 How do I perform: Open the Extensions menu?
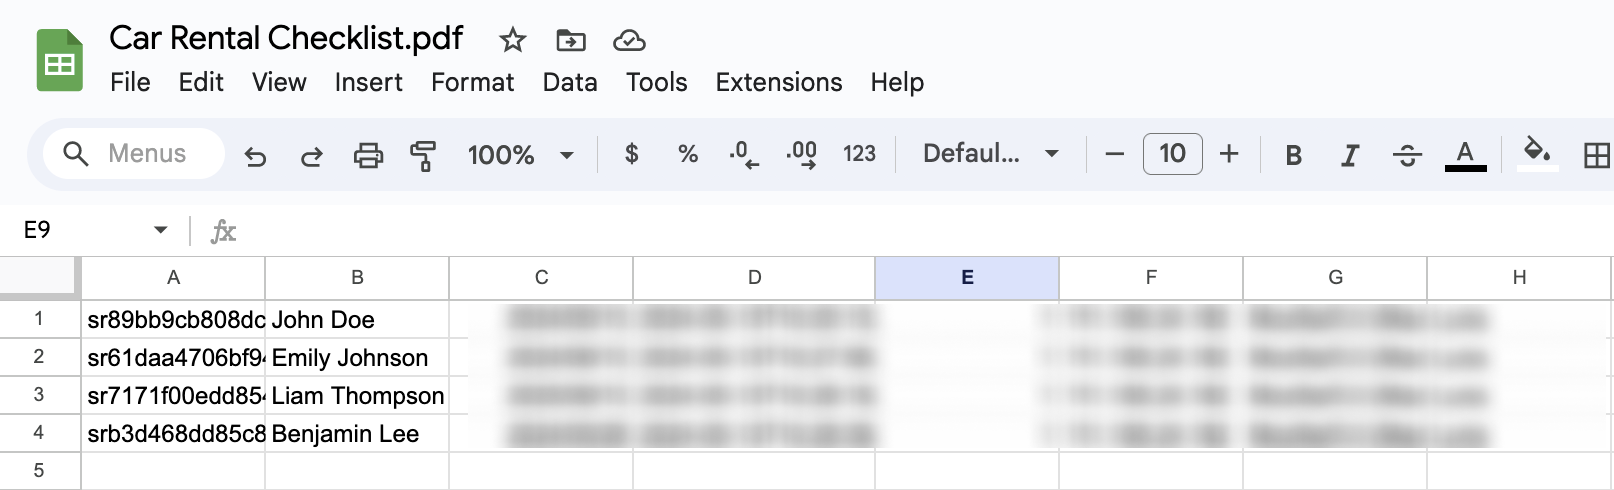pos(778,82)
